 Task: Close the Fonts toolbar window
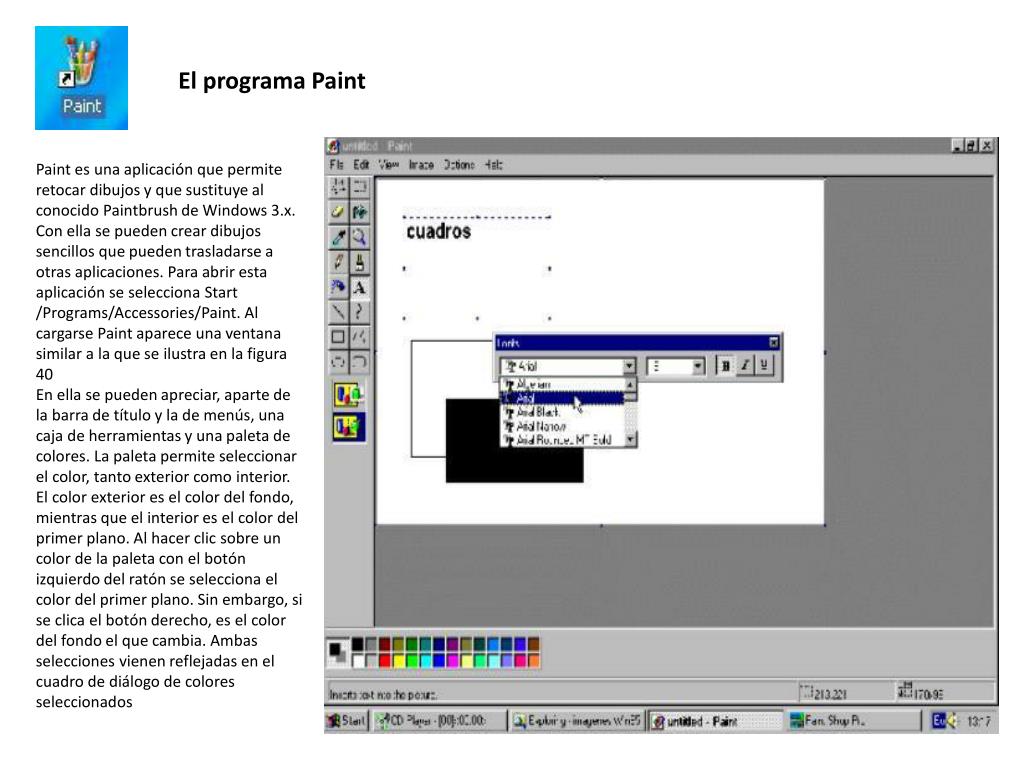(x=774, y=342)
